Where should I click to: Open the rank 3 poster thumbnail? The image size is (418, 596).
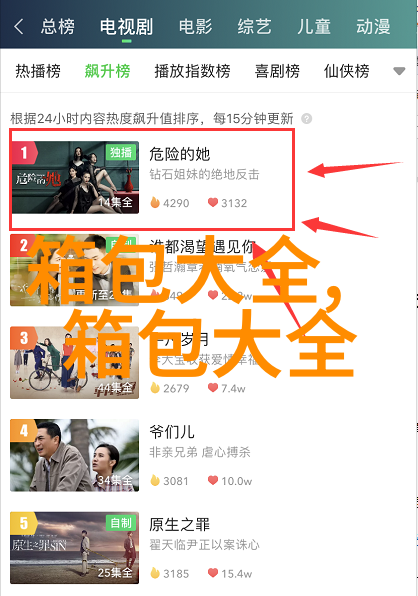pyautogui.click(x=74, y=363)
